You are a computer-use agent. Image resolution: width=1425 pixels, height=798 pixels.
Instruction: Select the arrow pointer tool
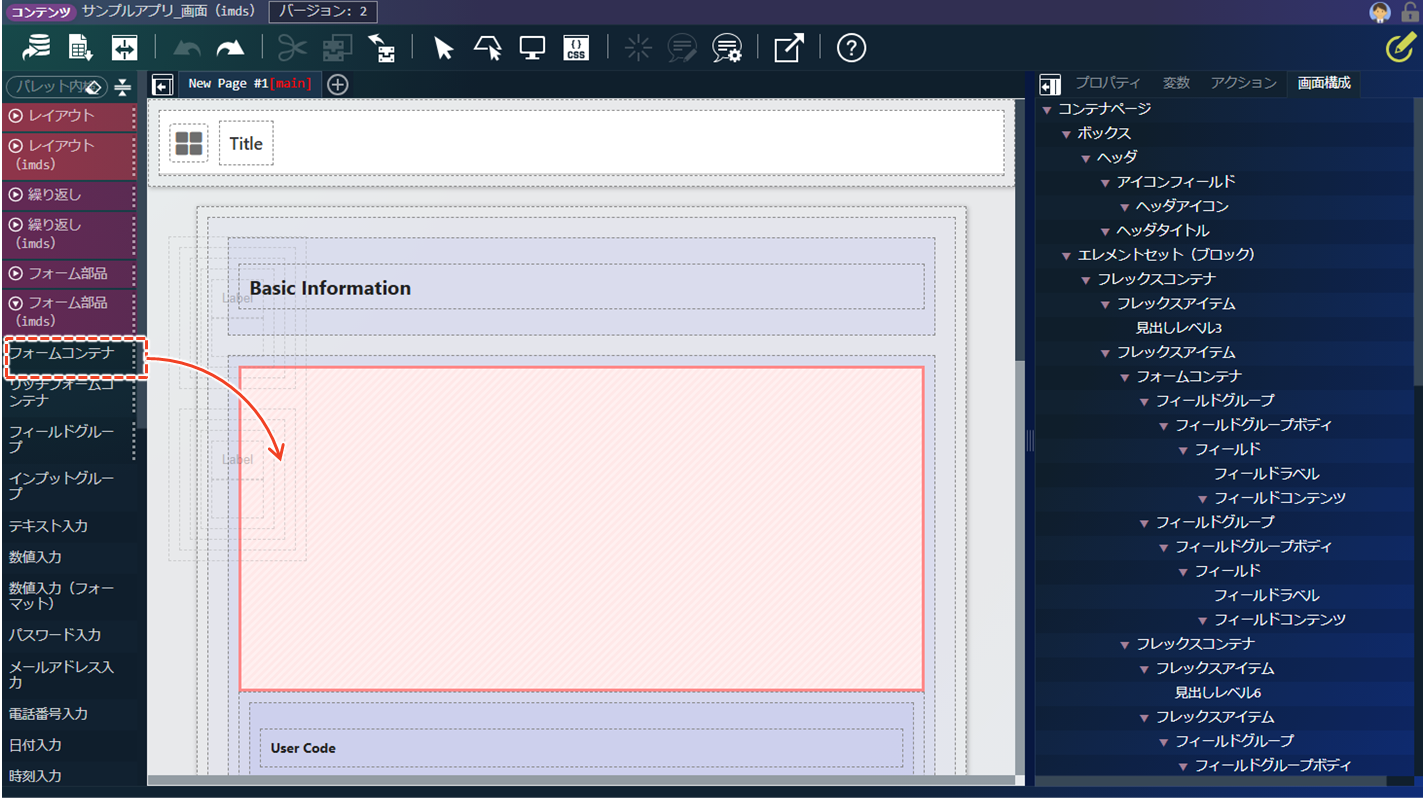pos(444,48)
